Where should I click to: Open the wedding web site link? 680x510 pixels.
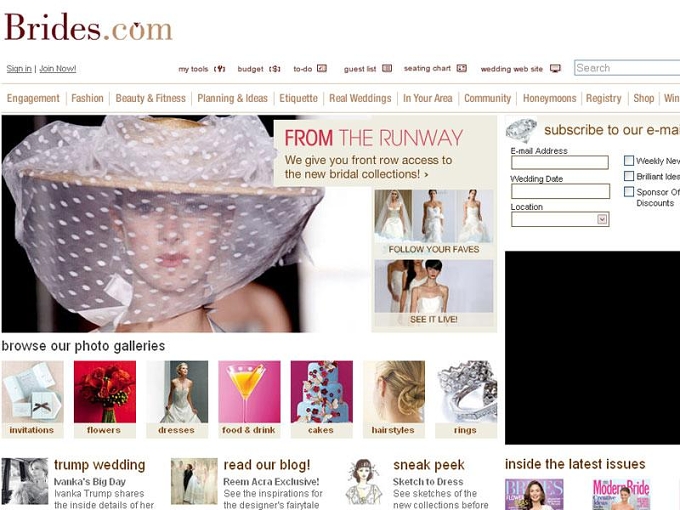[512, 69]
